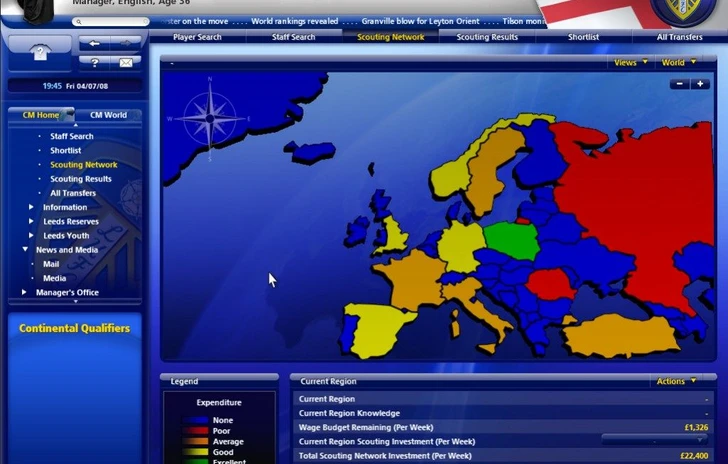Switch to the Player Search tab
Screen dimensions: 728x464
pos(197,37)
